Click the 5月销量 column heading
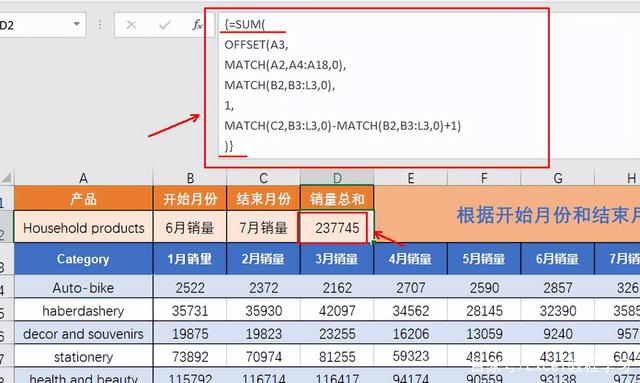 [x=484, y=259]
